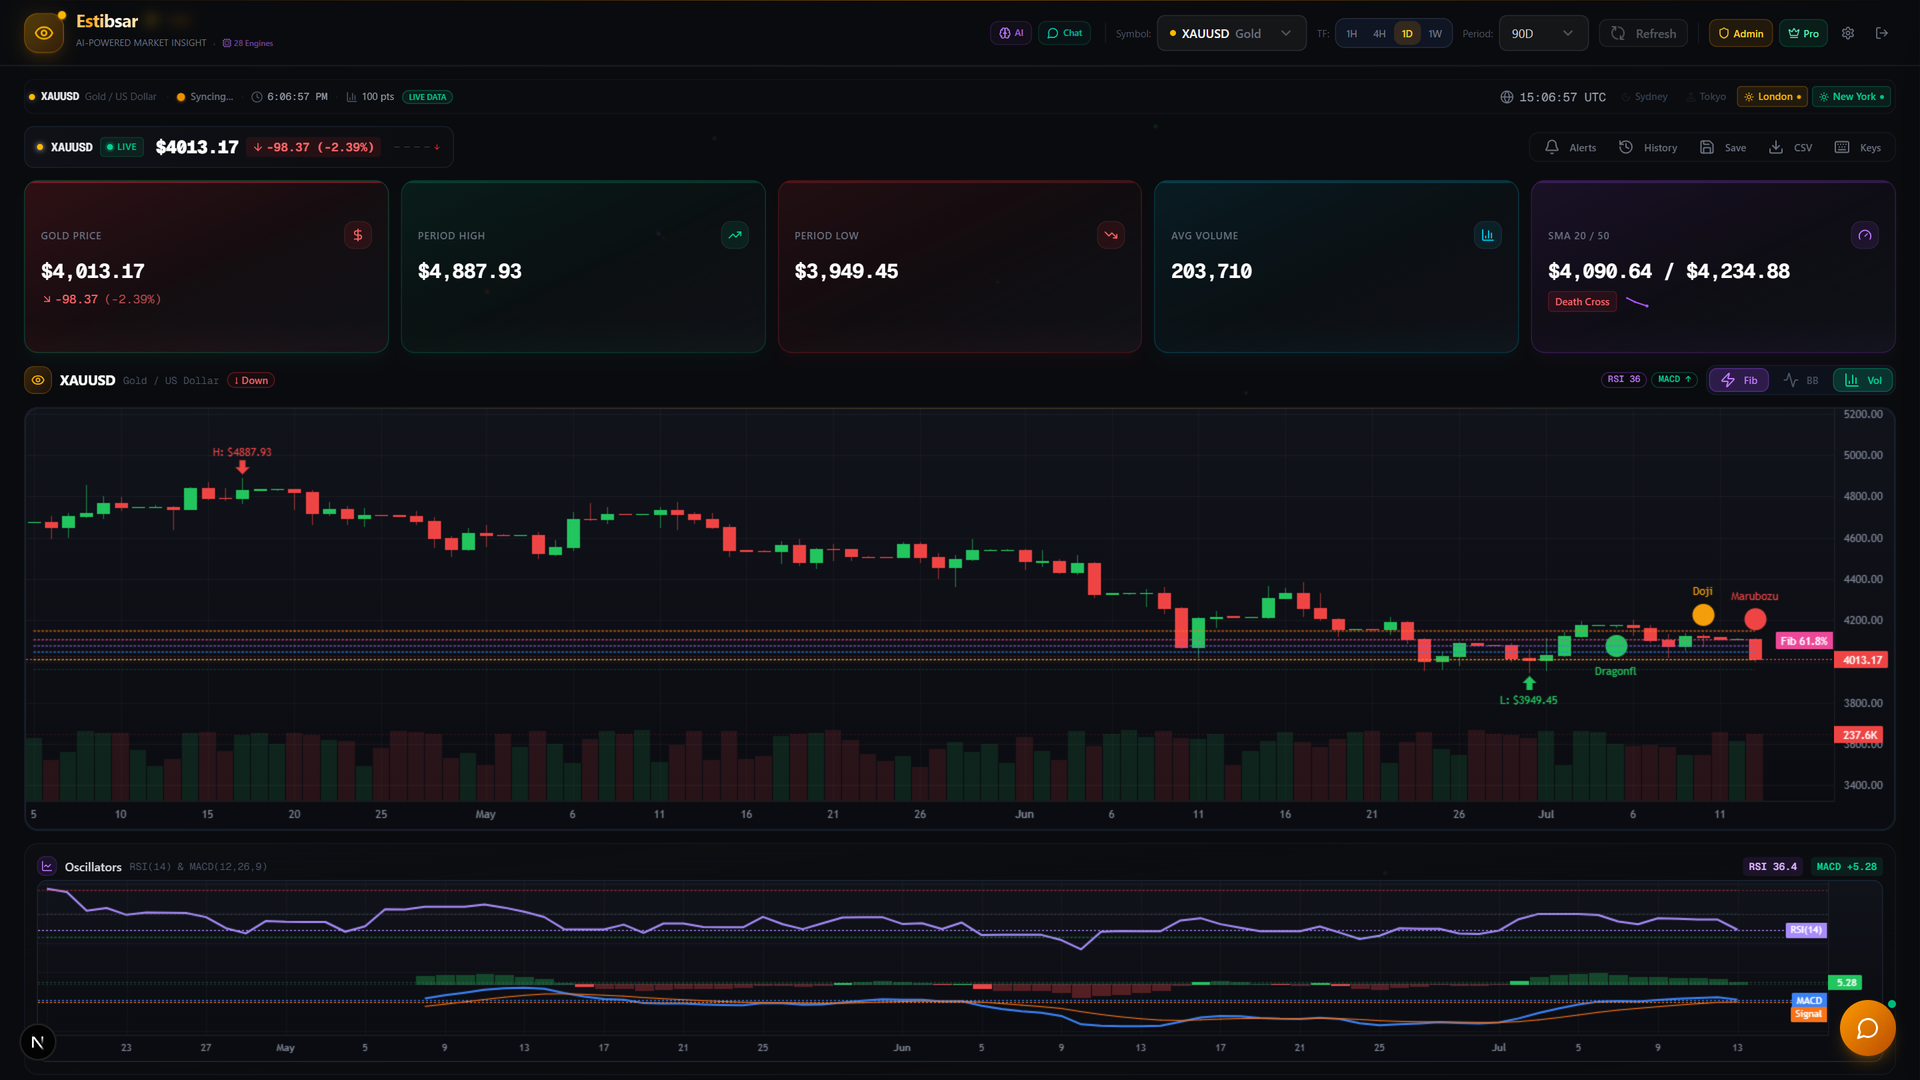Click the LIVE badge next to XAUUSD ticker
1920x1080 pixels.
(122, 147)
